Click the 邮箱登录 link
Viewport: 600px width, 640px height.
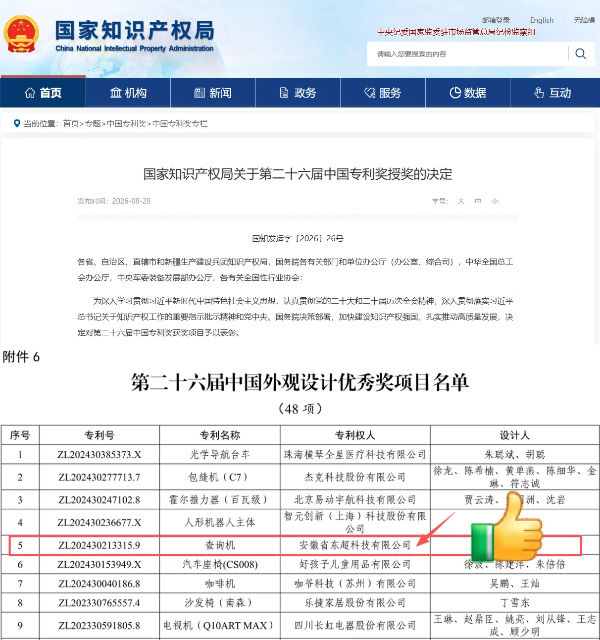[x=496, y=20]
